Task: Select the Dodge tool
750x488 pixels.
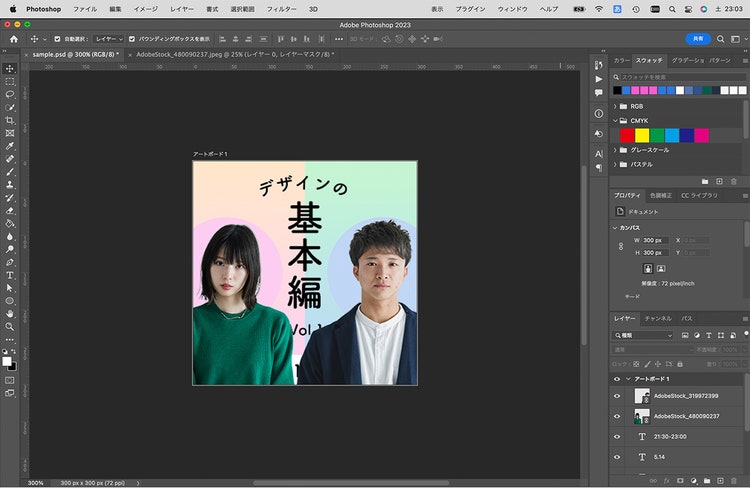Action: pyautogui.click(x=10, y=250)
